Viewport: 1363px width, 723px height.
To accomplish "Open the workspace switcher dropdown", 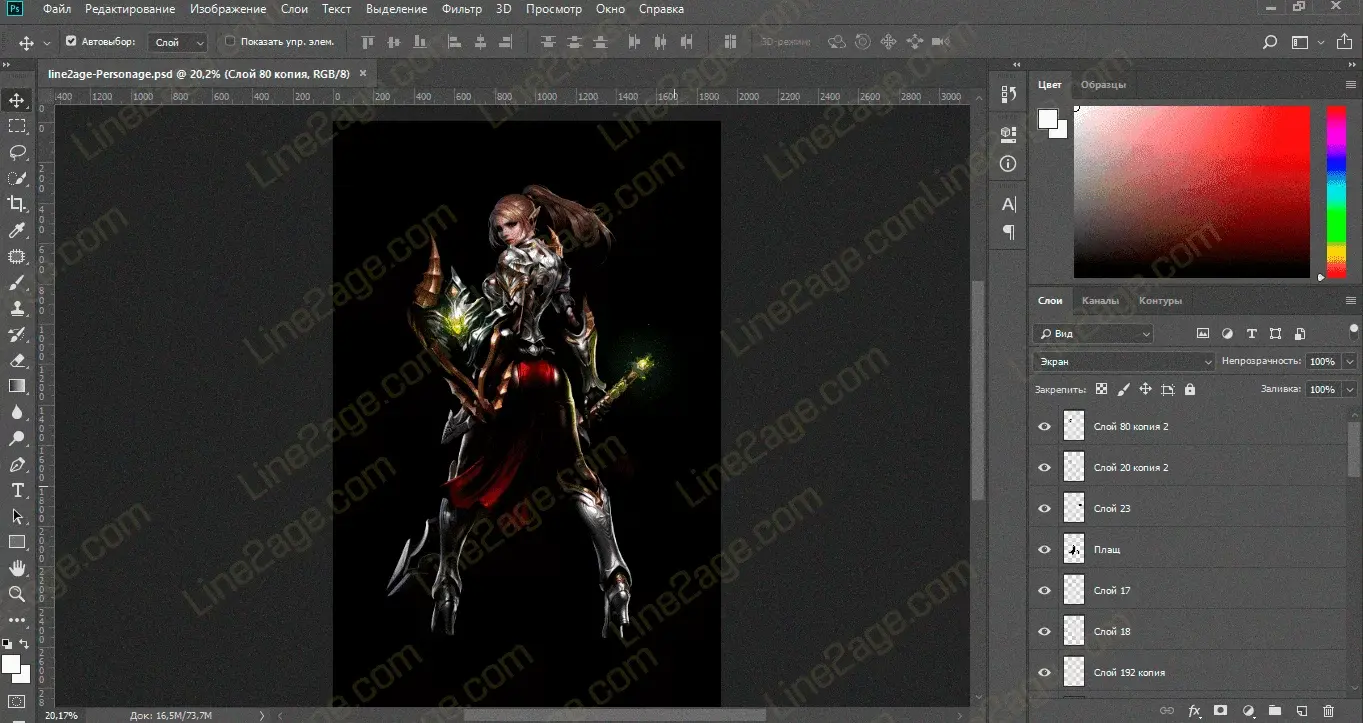I will pyautogui.click(x=1321, y=42).
